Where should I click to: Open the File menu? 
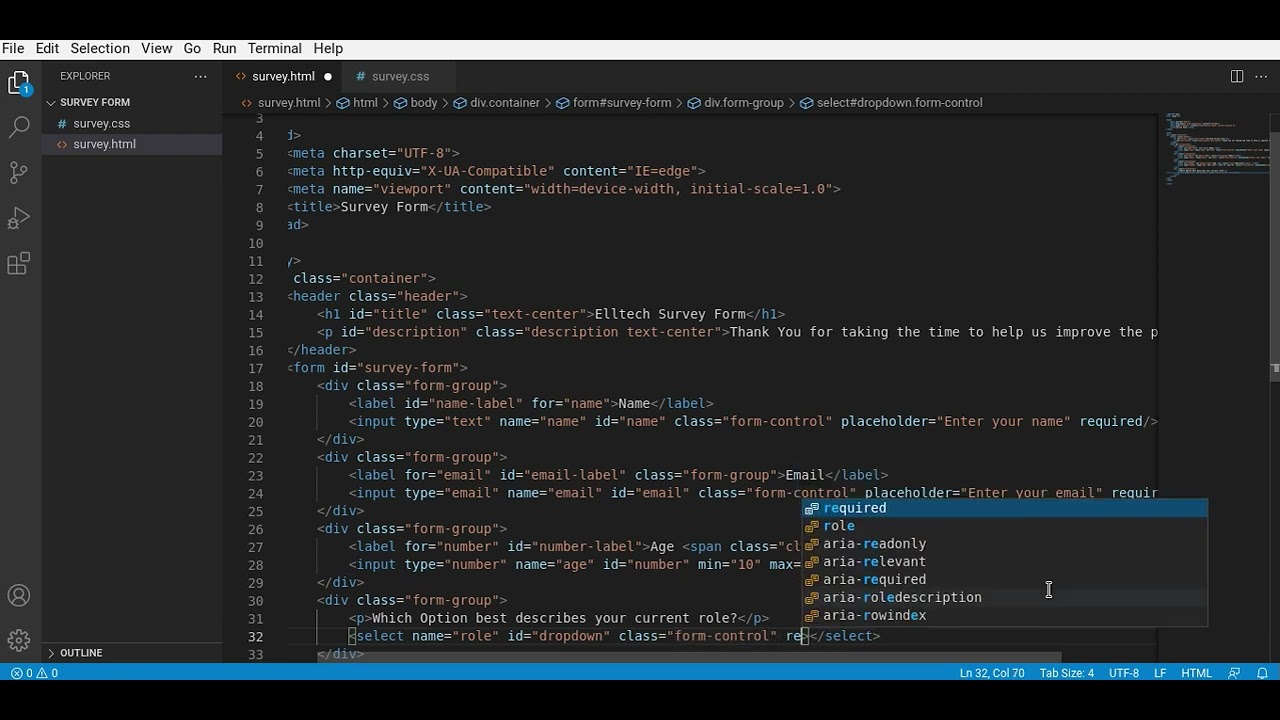tap(13, 48)
